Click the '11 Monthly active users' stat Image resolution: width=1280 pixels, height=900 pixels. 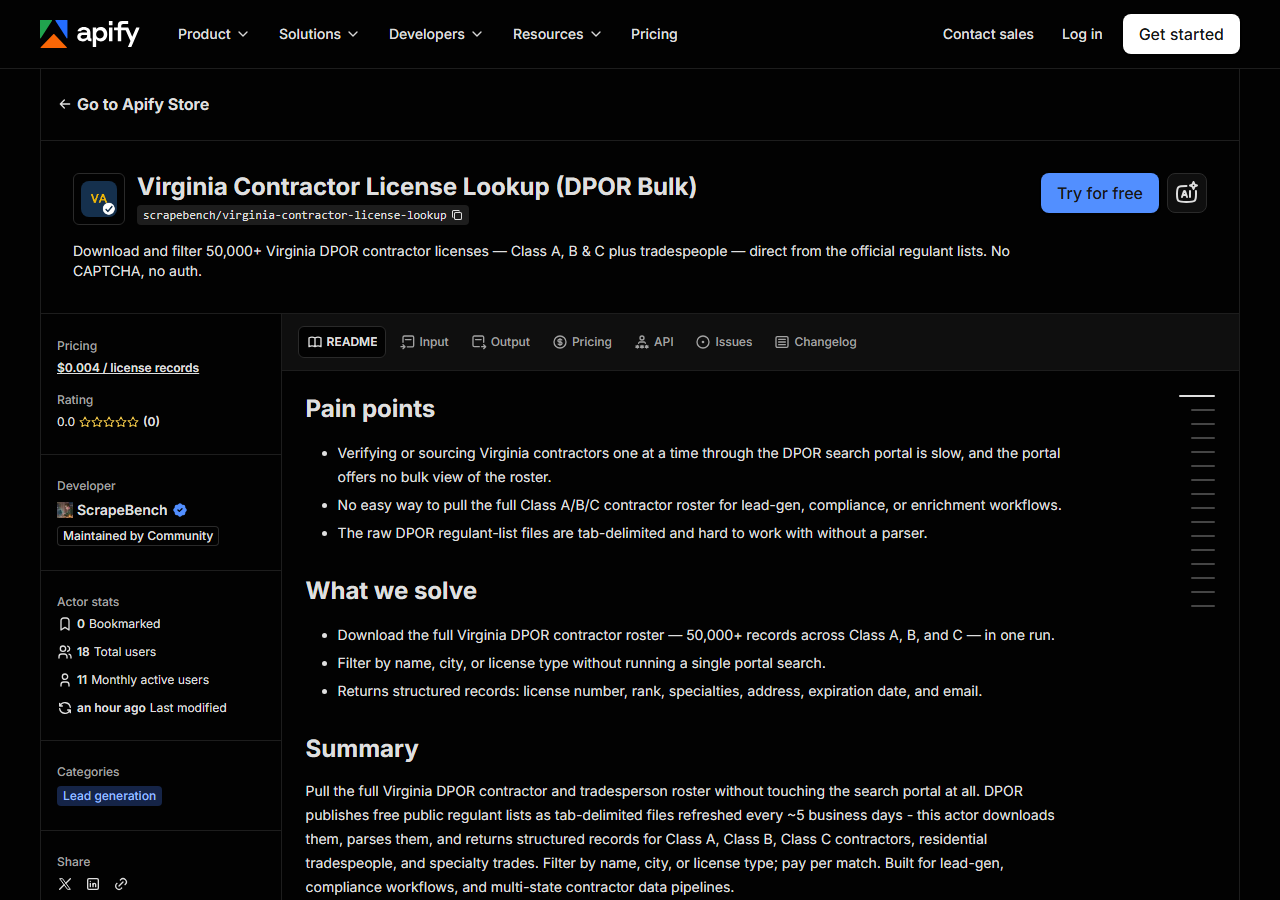tap(143, 680)
